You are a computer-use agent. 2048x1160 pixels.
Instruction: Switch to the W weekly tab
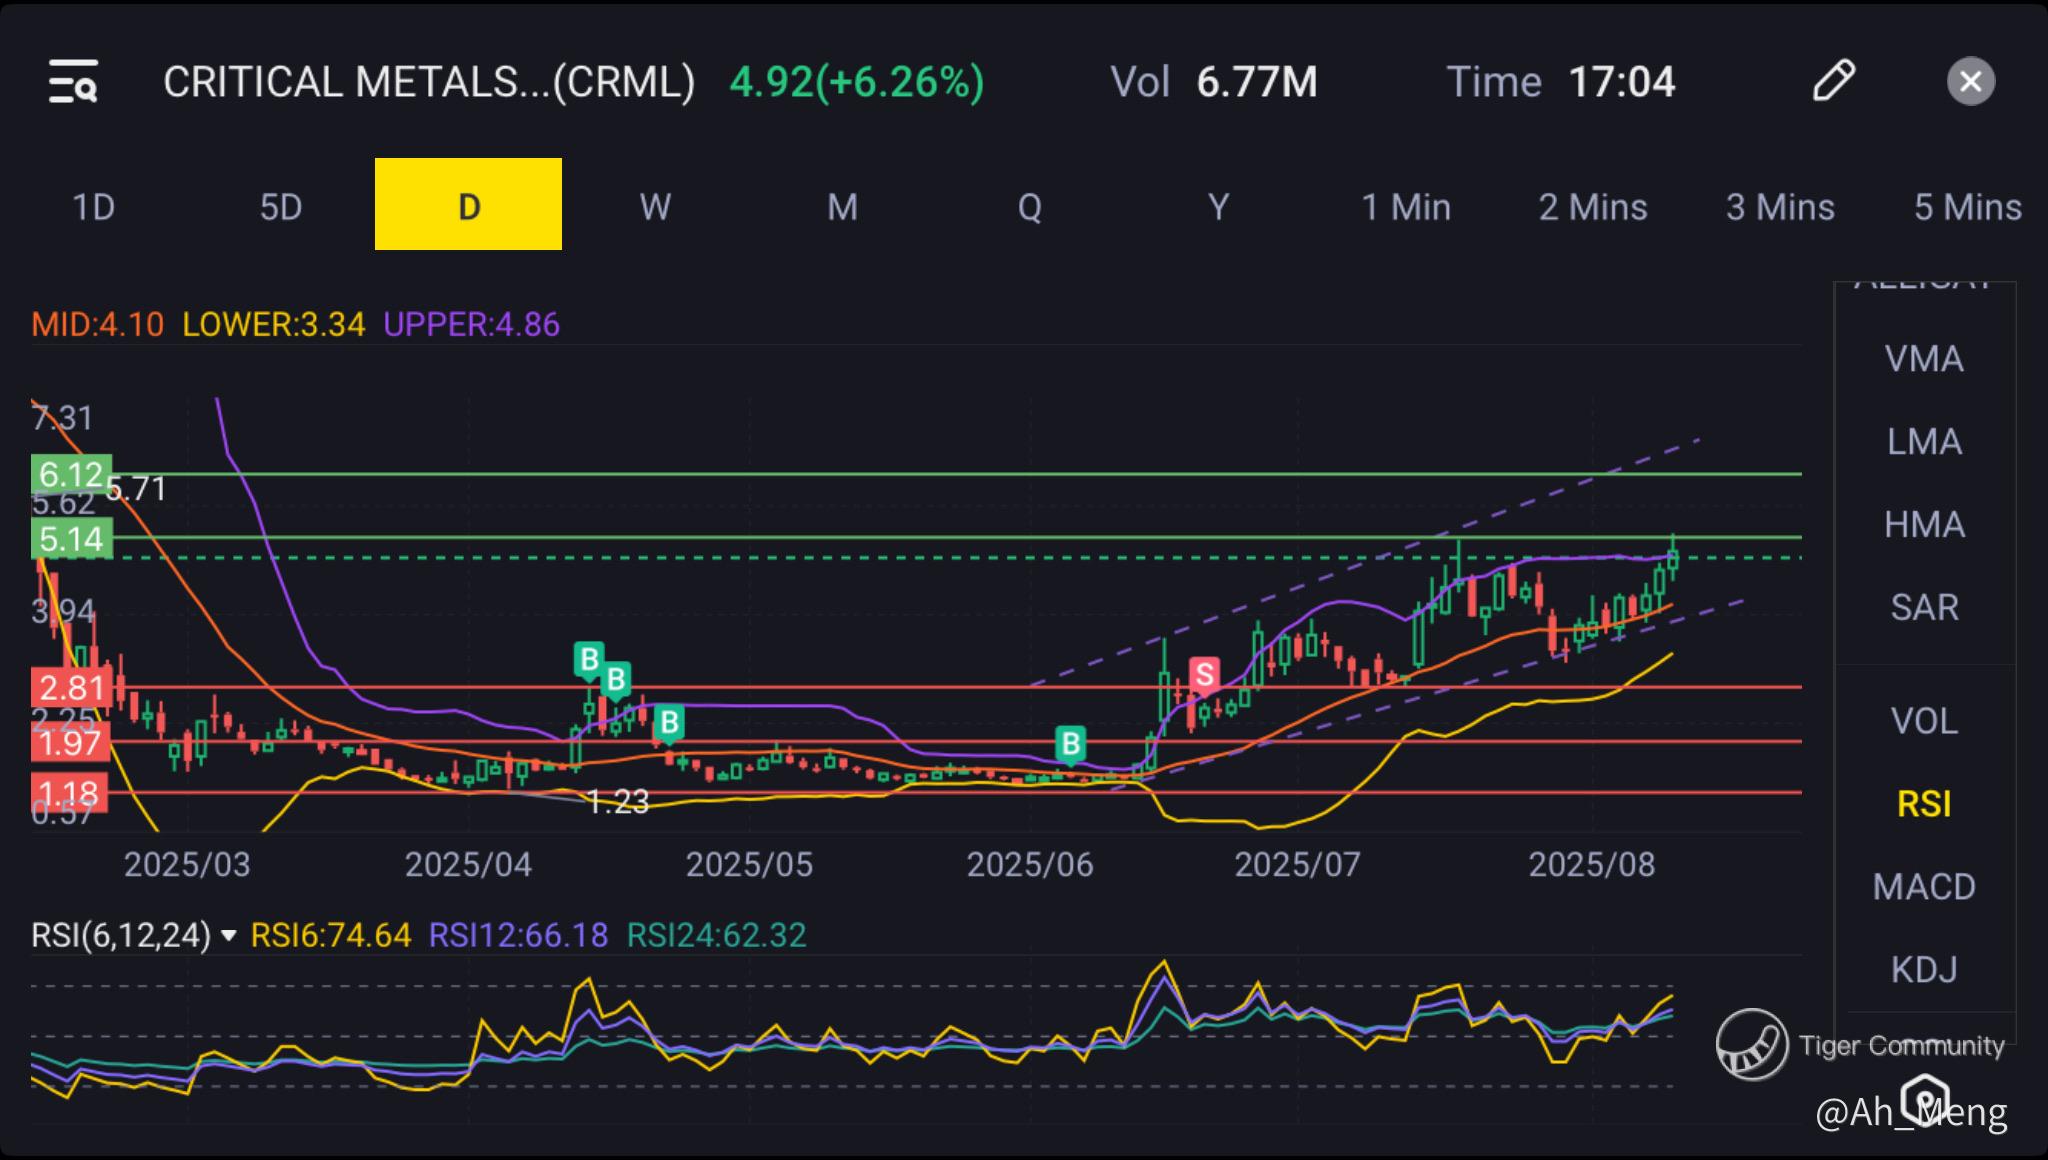655,207
